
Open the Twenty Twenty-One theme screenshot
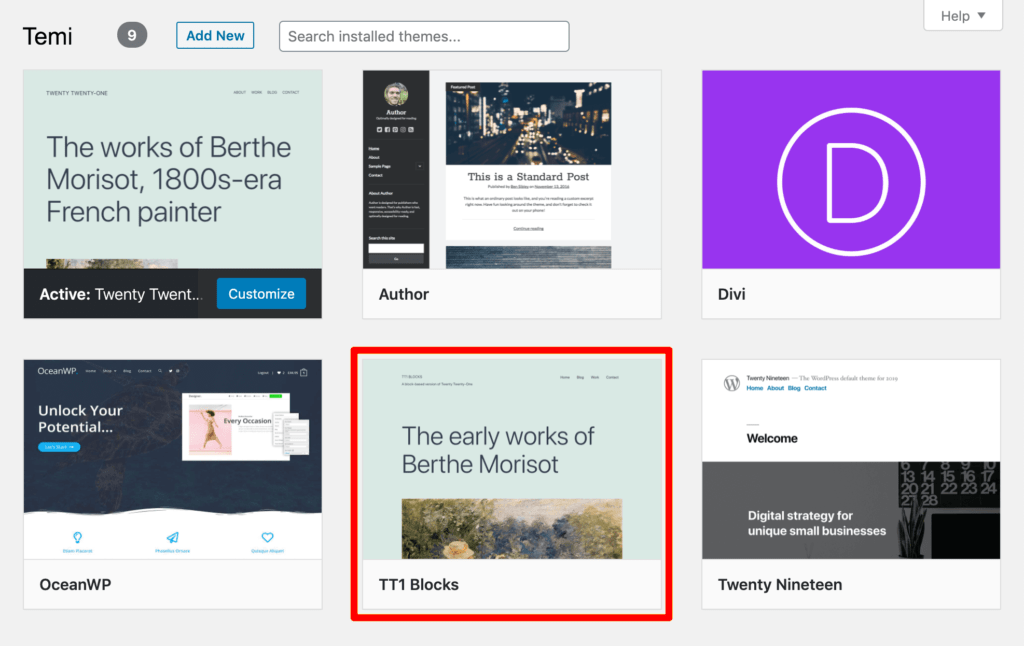click(172, 170)
